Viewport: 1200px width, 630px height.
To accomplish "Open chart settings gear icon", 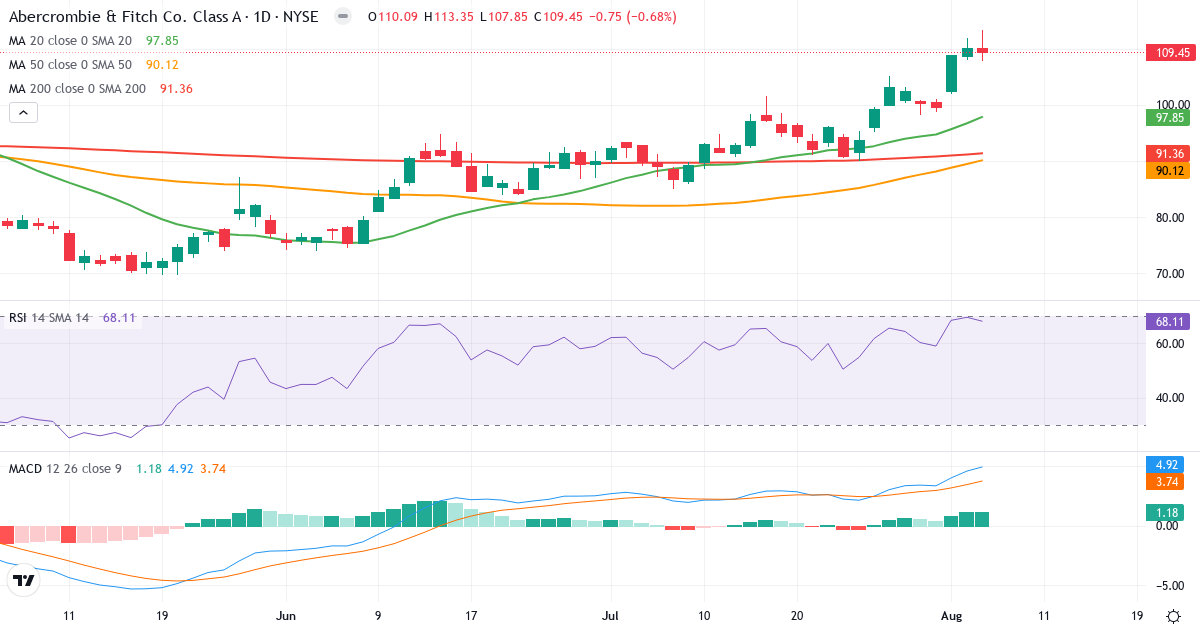I will coord(1172,615).
